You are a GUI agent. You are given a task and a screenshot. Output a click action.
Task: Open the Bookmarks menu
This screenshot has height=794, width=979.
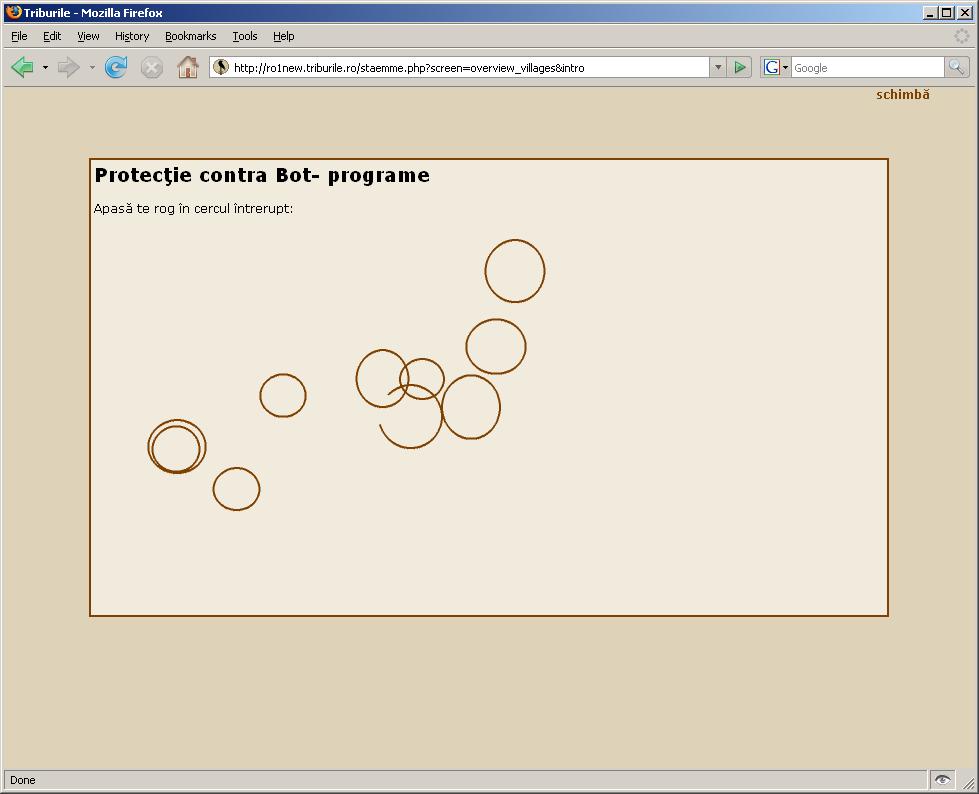click(x=190, y=36)
